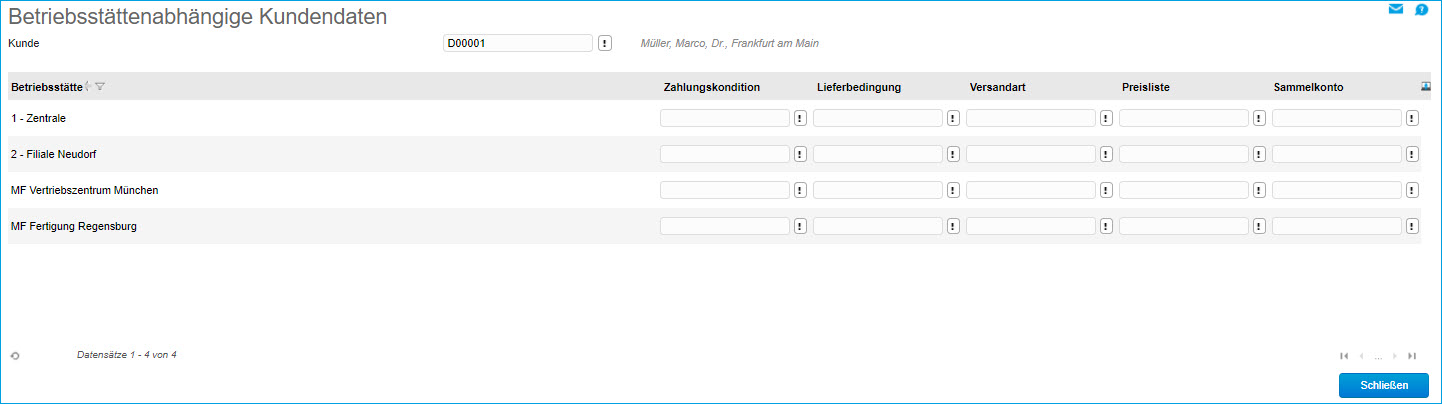Click Preisliste field for 1 - Zentrale
Viewport: 1442px width, 404px height.
coord(1184,118)
